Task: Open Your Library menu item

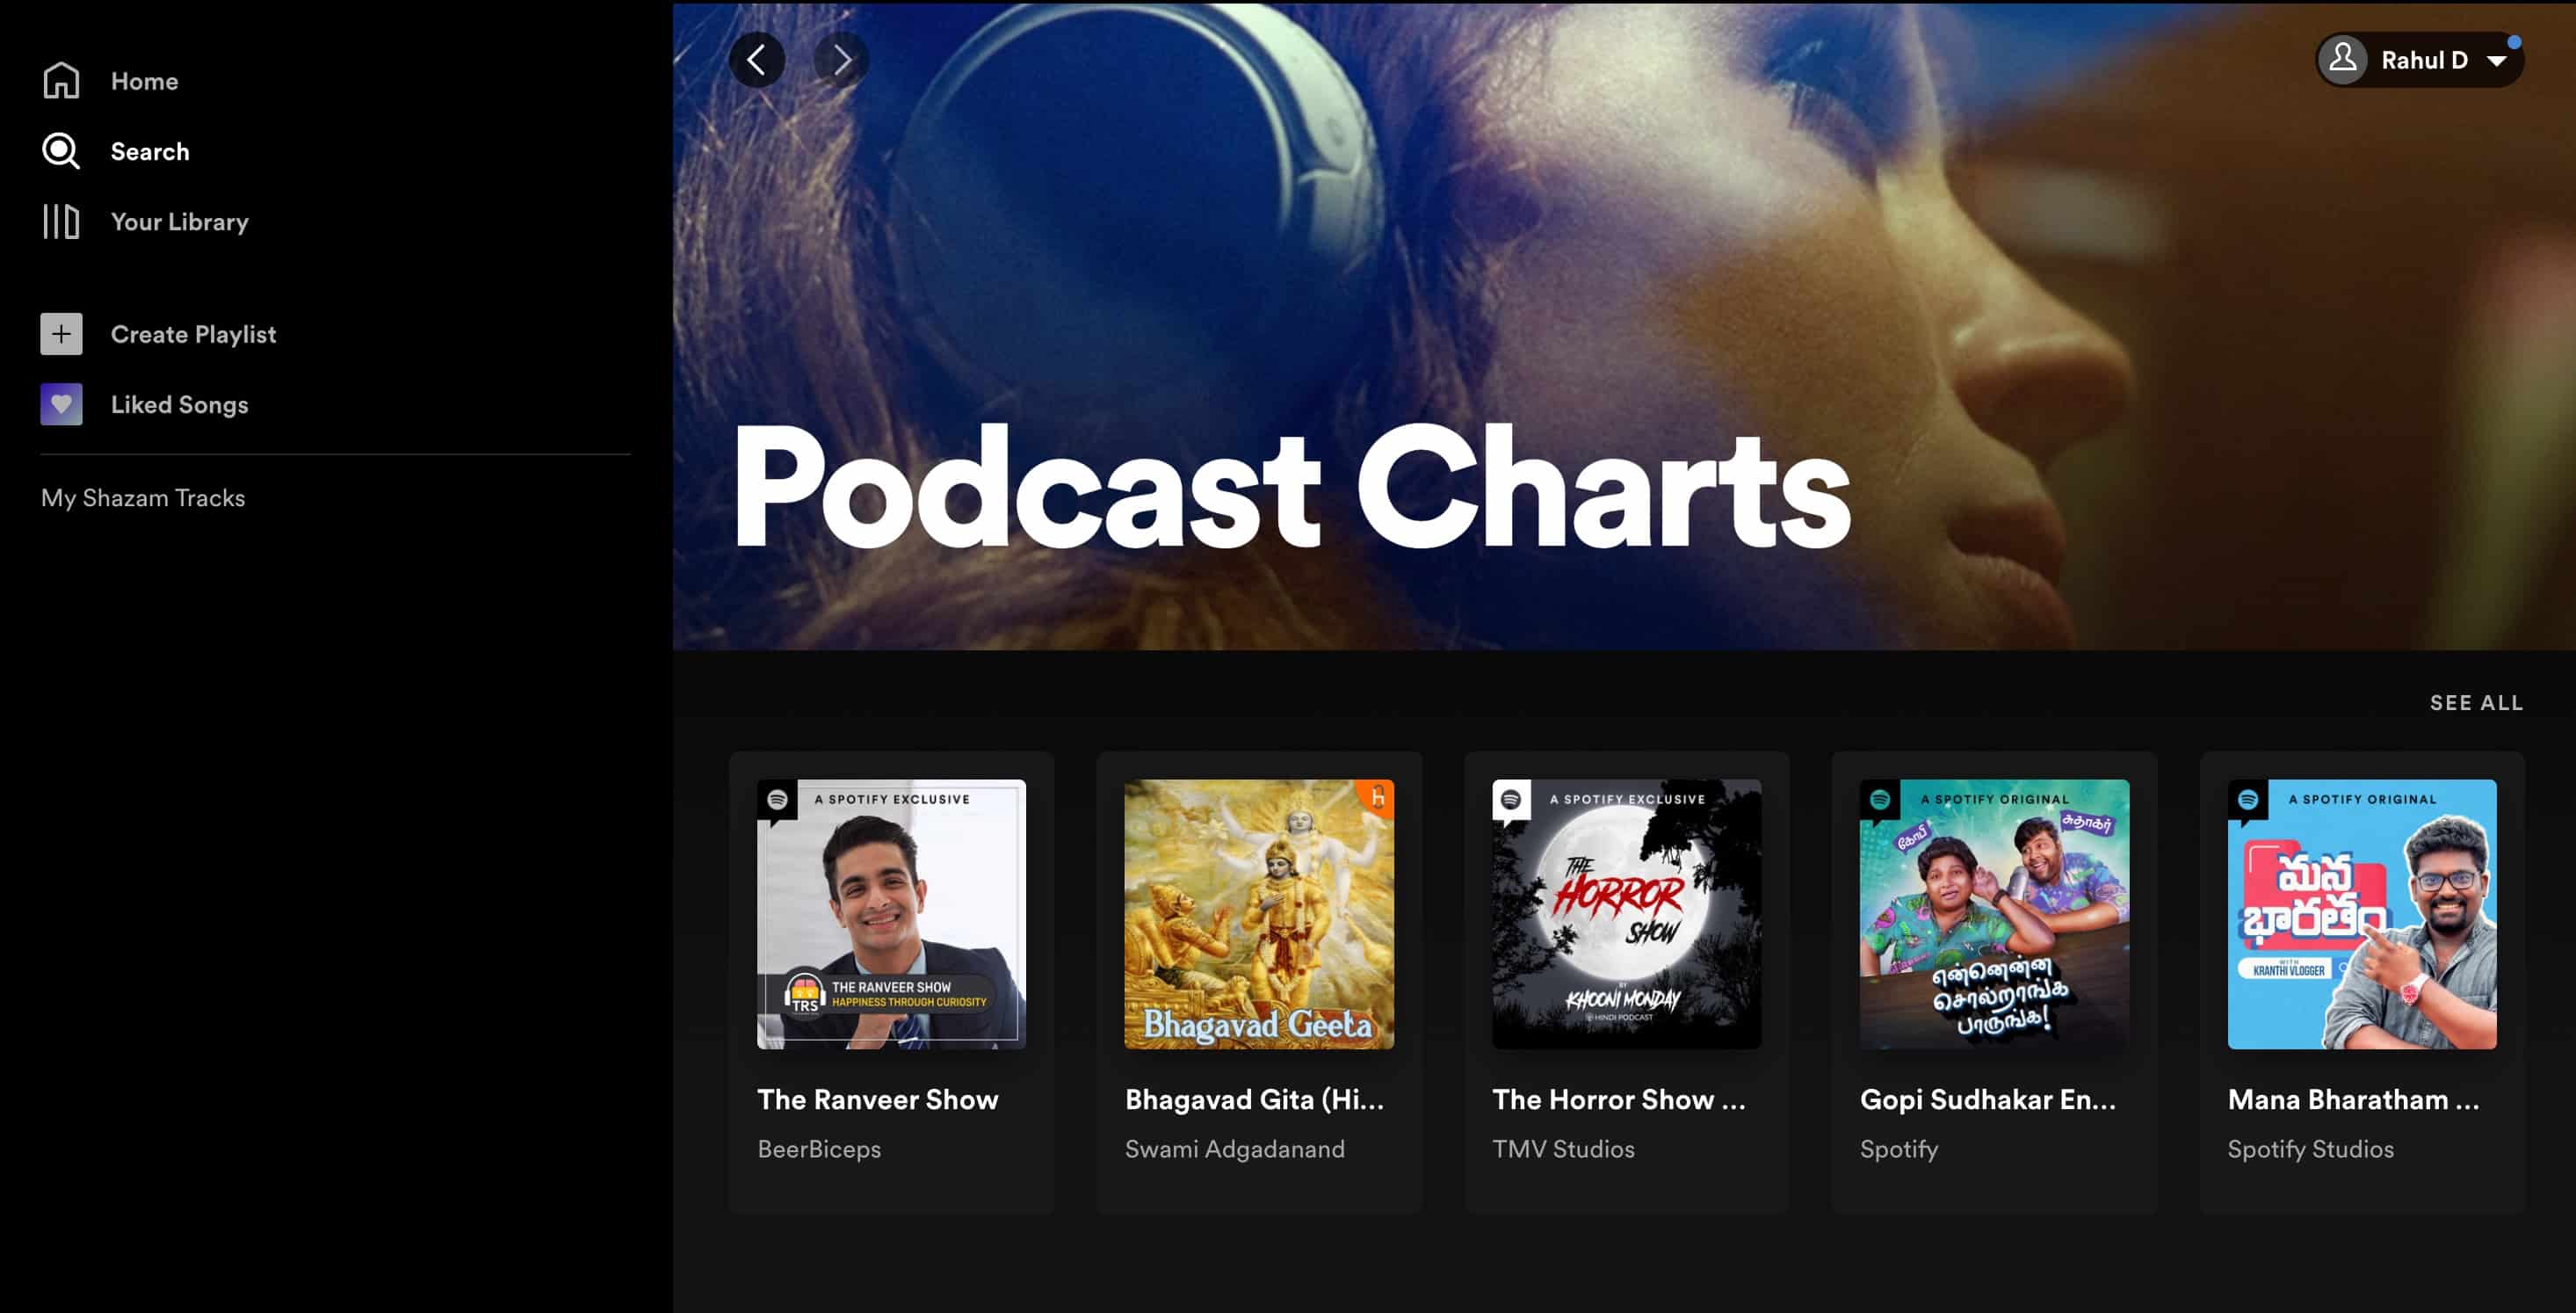Action: pyautogui.click(x=180, y=221)
